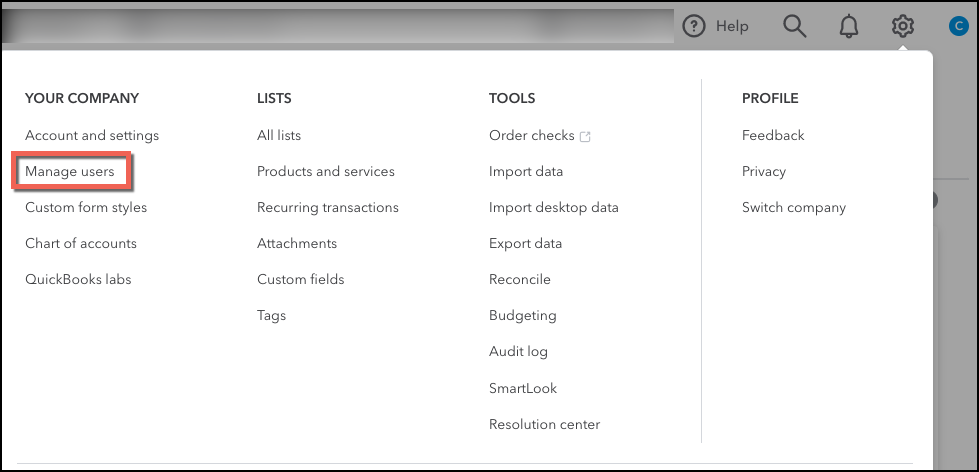Select Manage users
The image size is (979, 472).
(x=70, y=171)
